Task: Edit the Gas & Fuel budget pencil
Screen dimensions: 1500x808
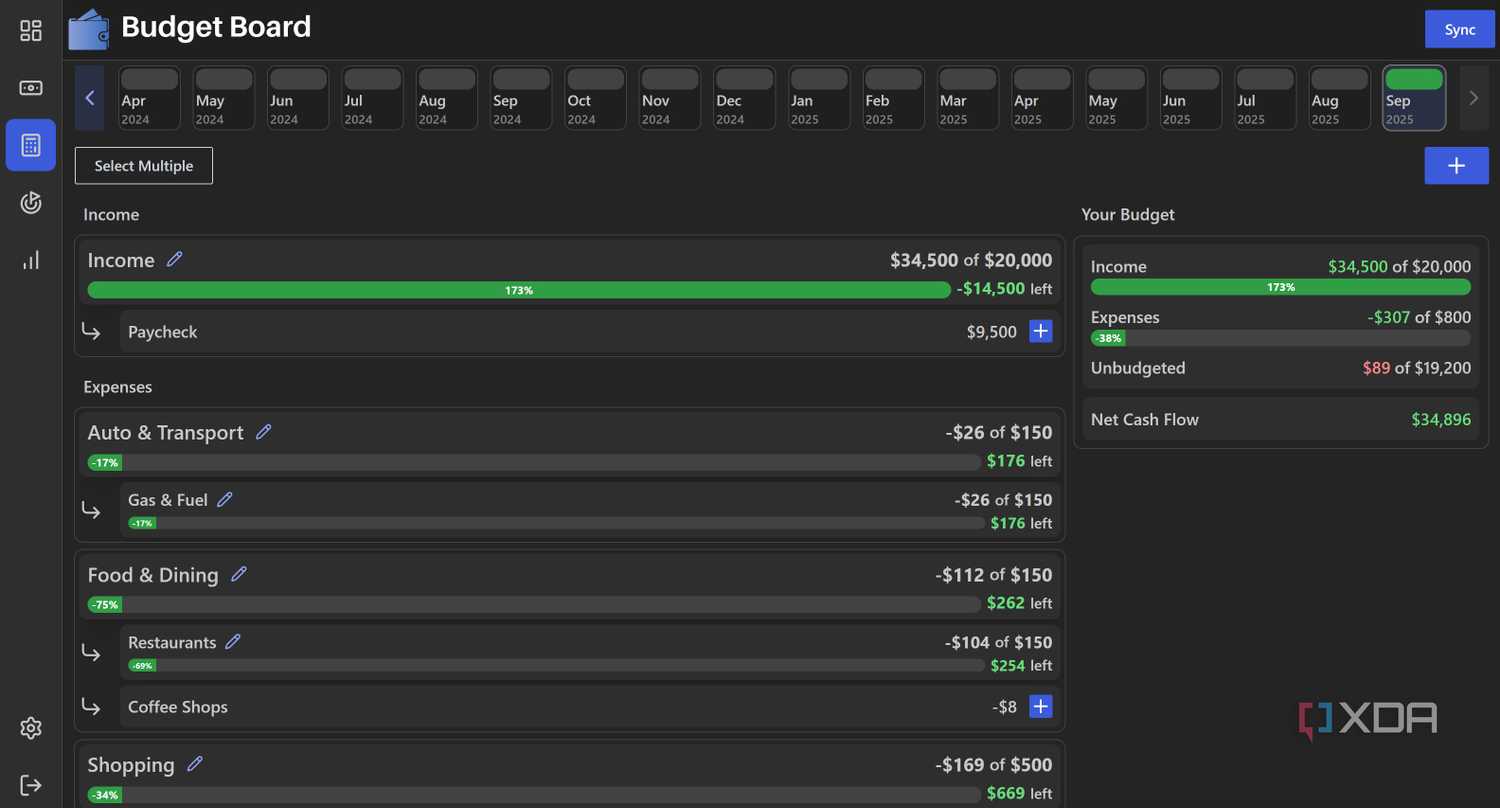Action: pyautogui.click(x=225, y=499)
